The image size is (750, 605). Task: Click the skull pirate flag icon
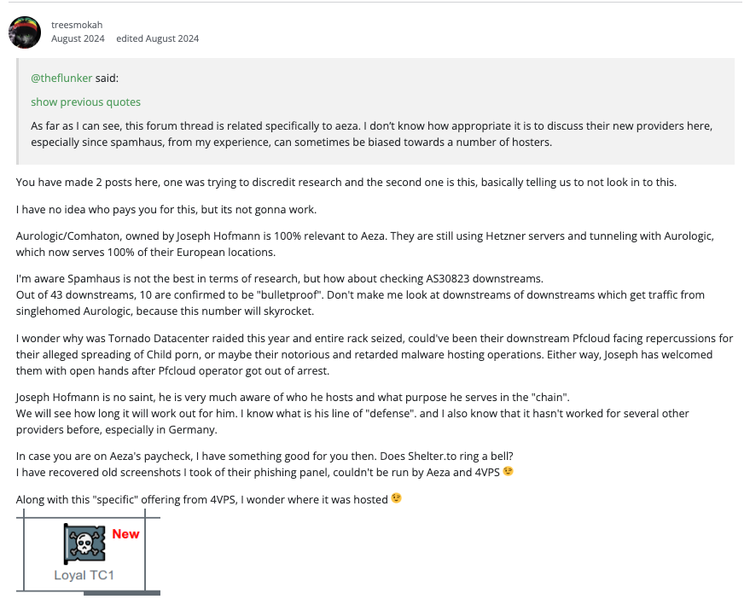click(x=86, y=543)
